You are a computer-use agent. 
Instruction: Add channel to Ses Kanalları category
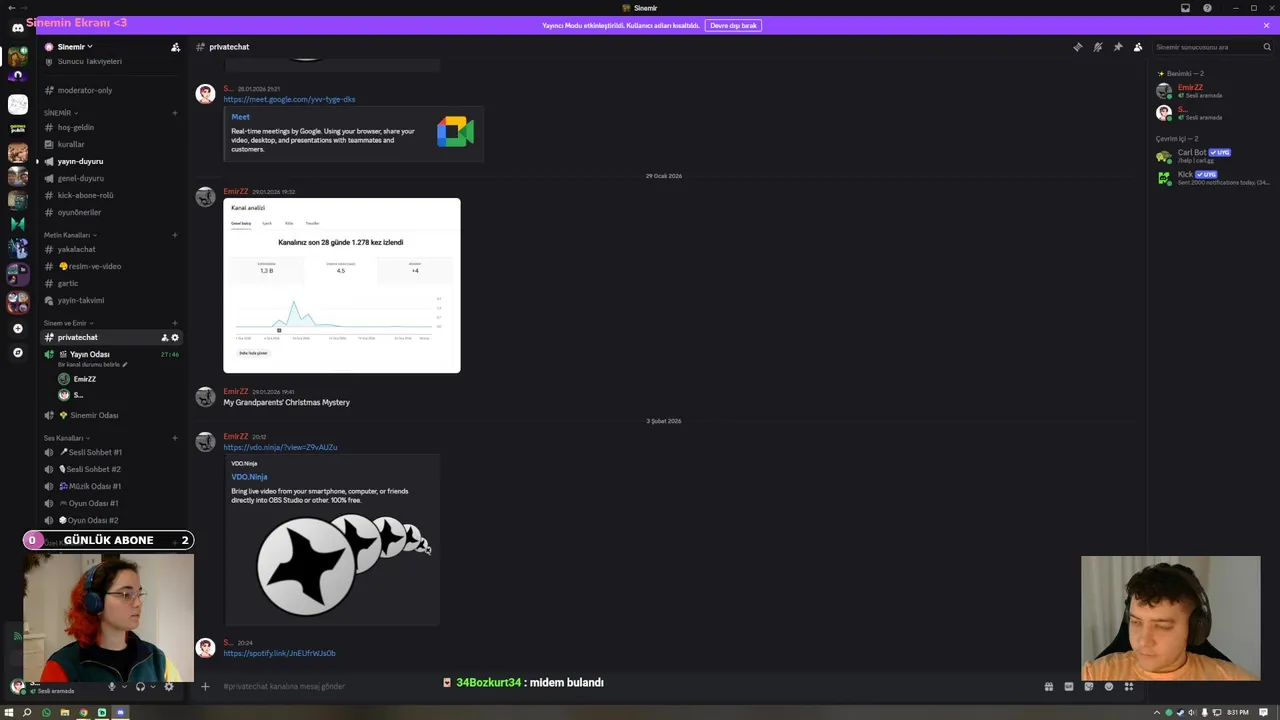[x=175, y=438]
